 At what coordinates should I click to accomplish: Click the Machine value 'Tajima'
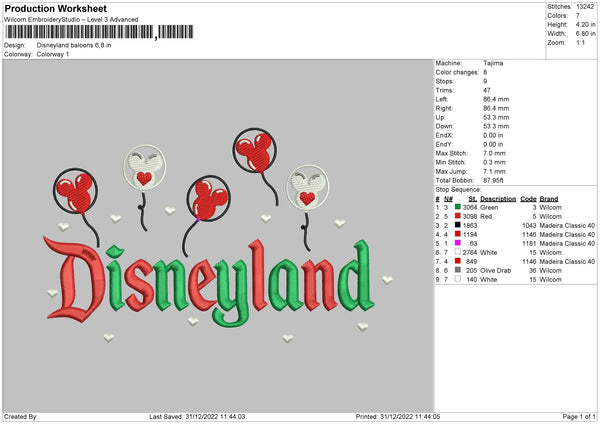(493, 63)
